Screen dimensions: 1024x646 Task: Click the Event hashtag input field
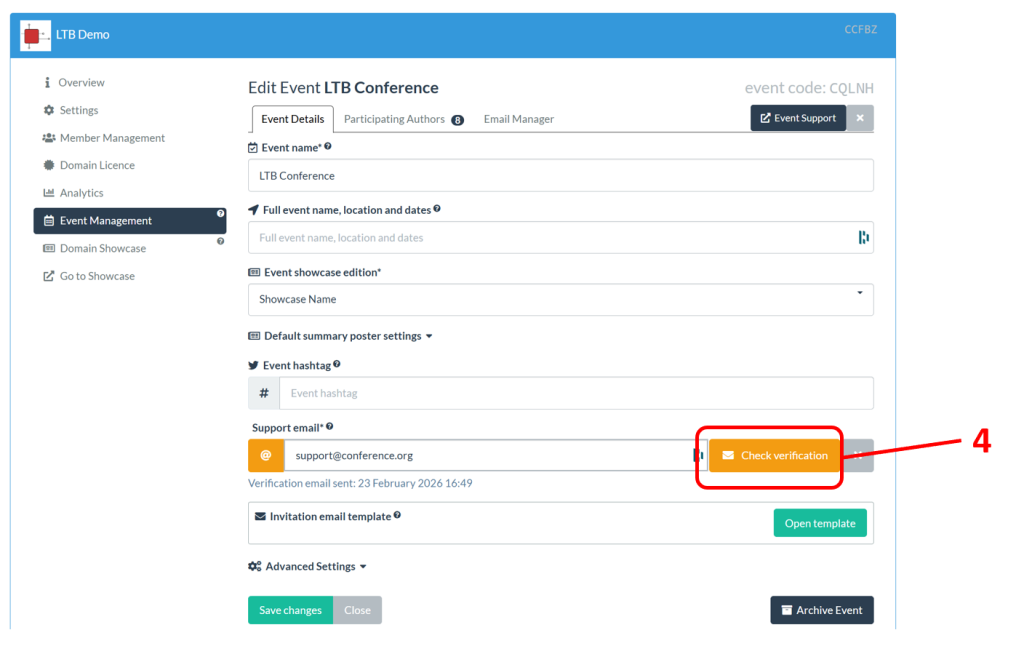click(575, 393)
